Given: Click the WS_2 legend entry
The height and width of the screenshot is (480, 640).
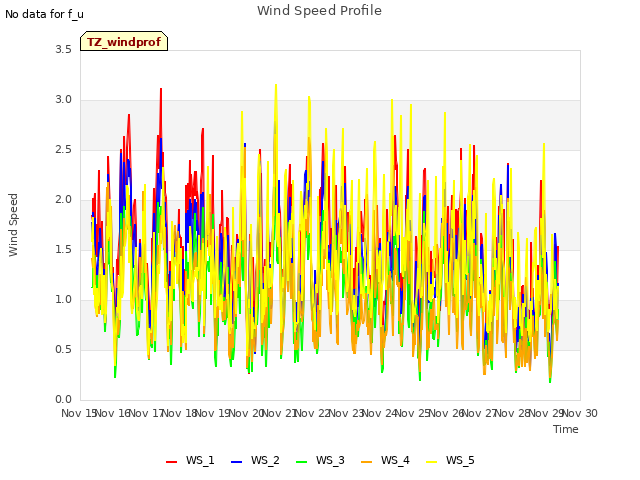Looking at the screenshot, I should click(255, 460).
